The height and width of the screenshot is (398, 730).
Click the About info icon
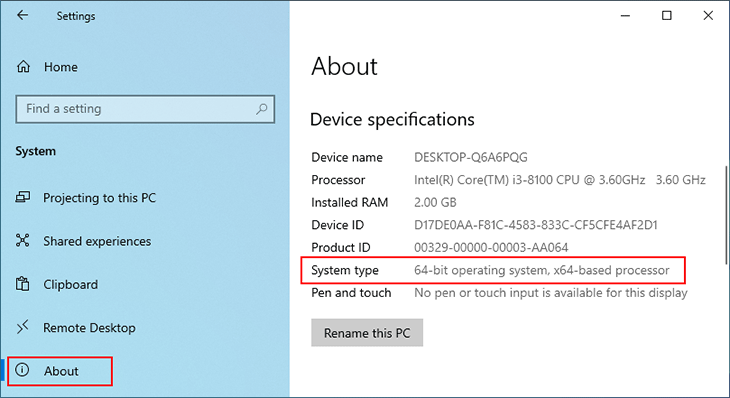click(22, 370)
